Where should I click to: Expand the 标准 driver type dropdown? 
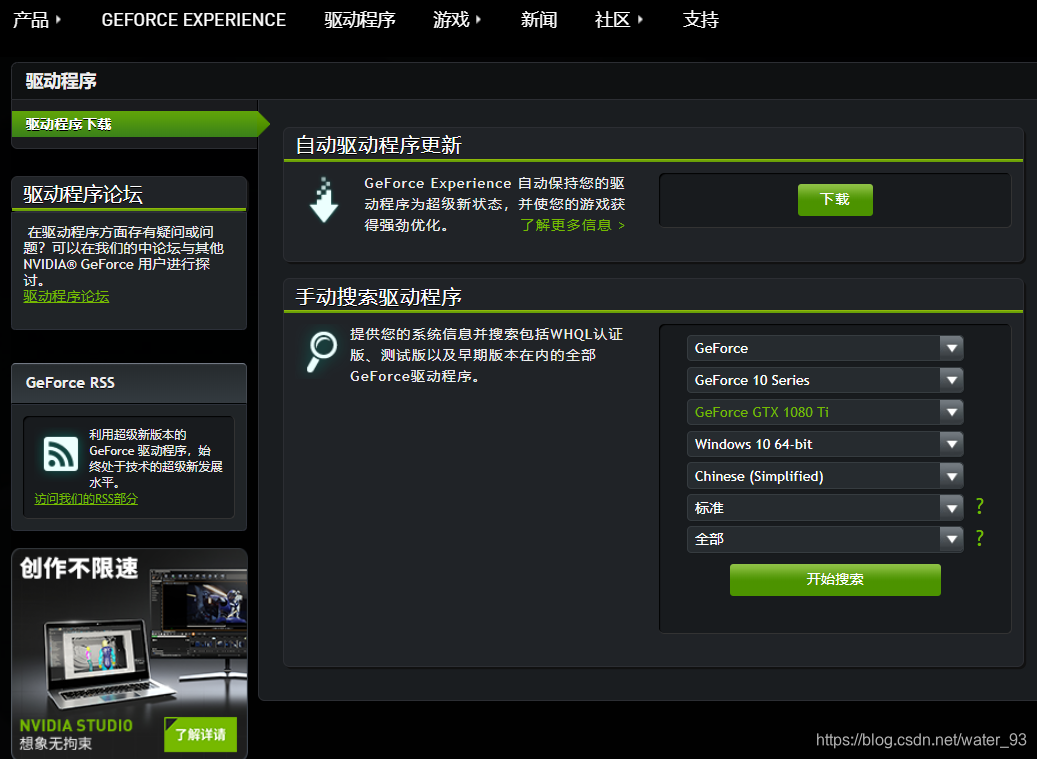tap(825, 508)
